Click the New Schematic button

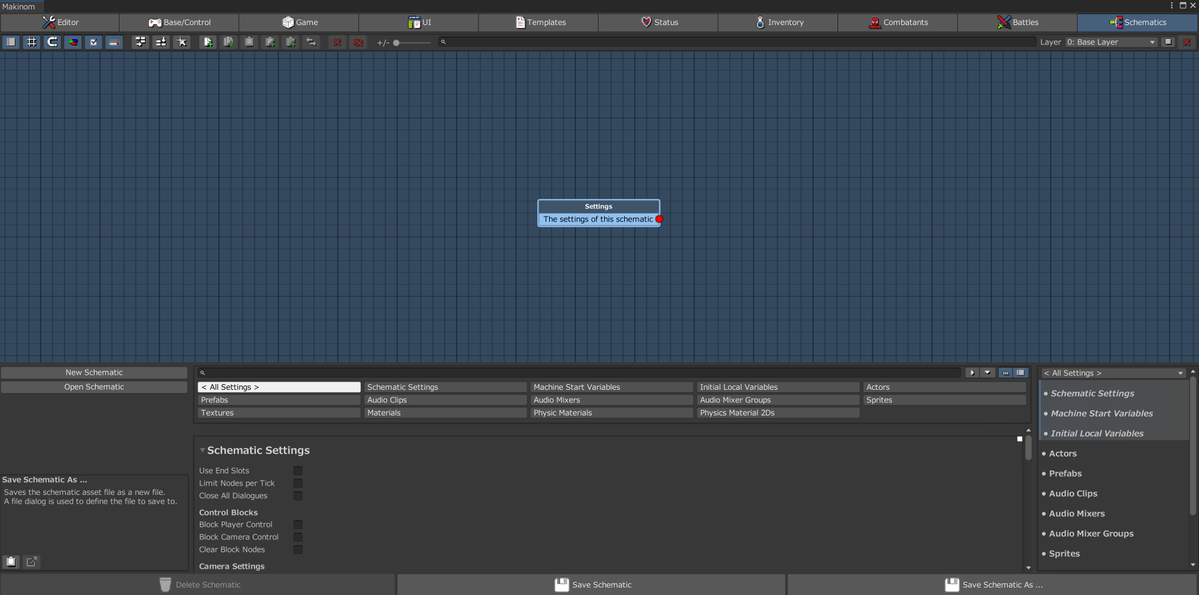coord(94,373)
